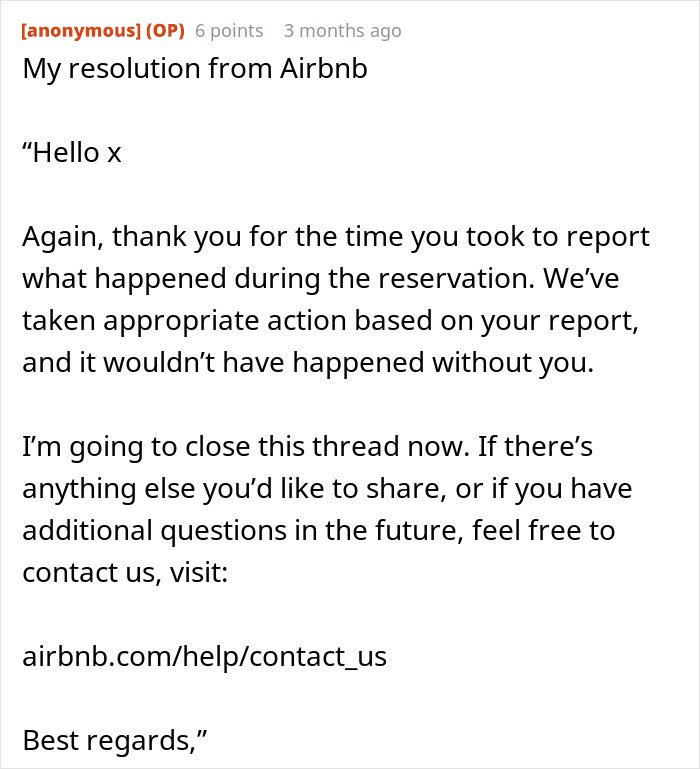Open the '3 months ago' timestamp permalink

(342, 31)
